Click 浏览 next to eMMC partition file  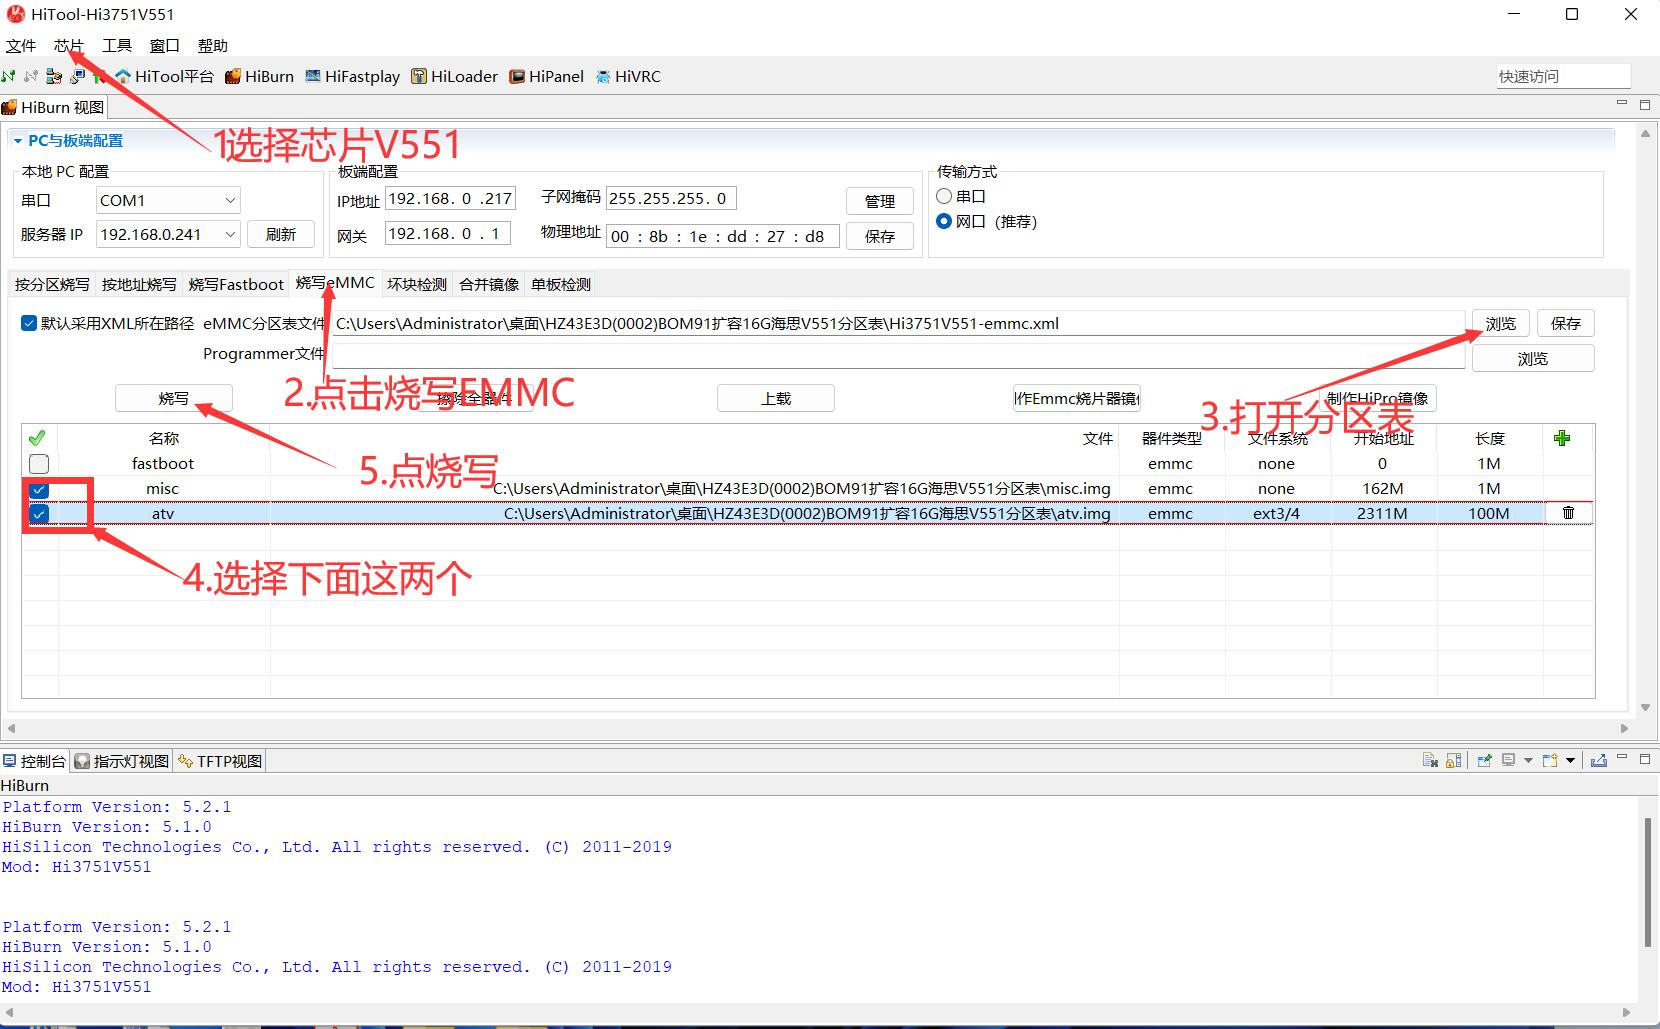point(1500,324)
